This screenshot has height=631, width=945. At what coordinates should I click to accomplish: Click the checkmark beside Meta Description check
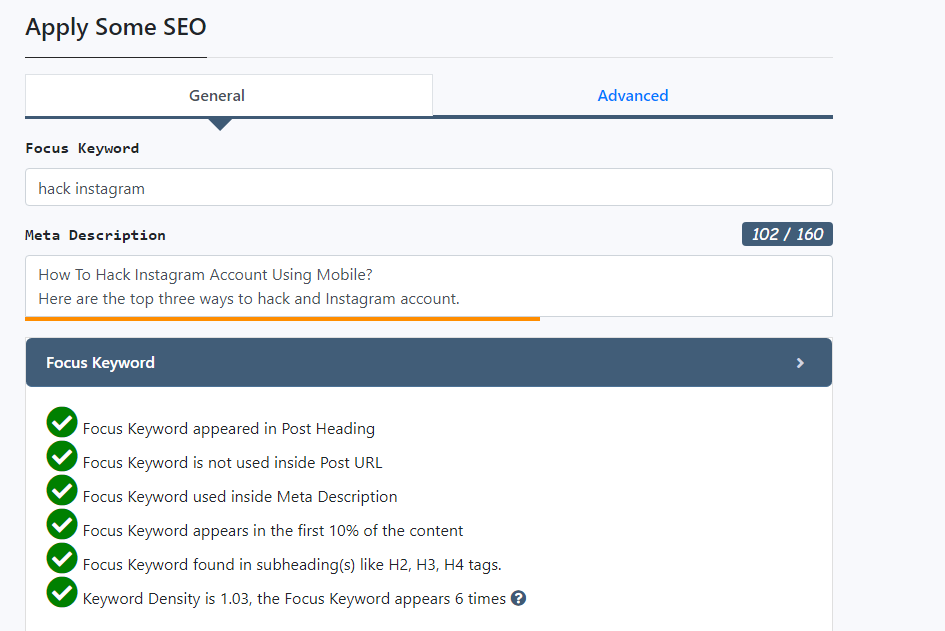[x=62, y=490]
